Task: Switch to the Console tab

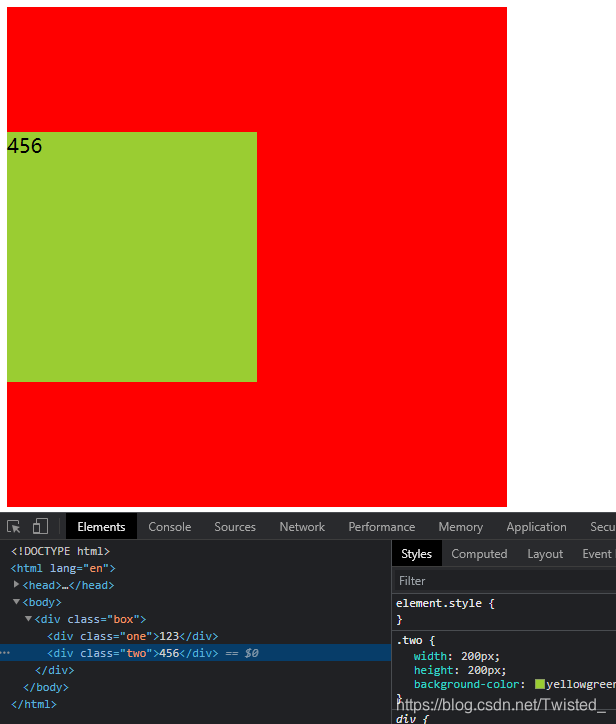Action: 169,527
